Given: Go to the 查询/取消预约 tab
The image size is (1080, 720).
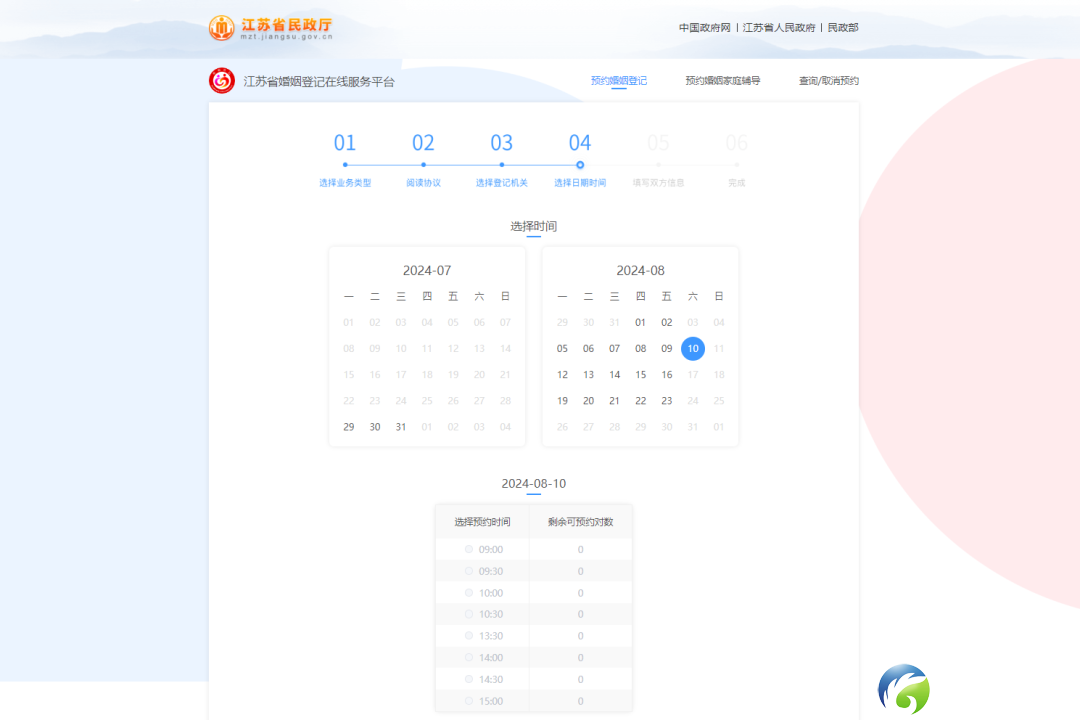Looking at the screenshot, I should click(x=829, y=81).
